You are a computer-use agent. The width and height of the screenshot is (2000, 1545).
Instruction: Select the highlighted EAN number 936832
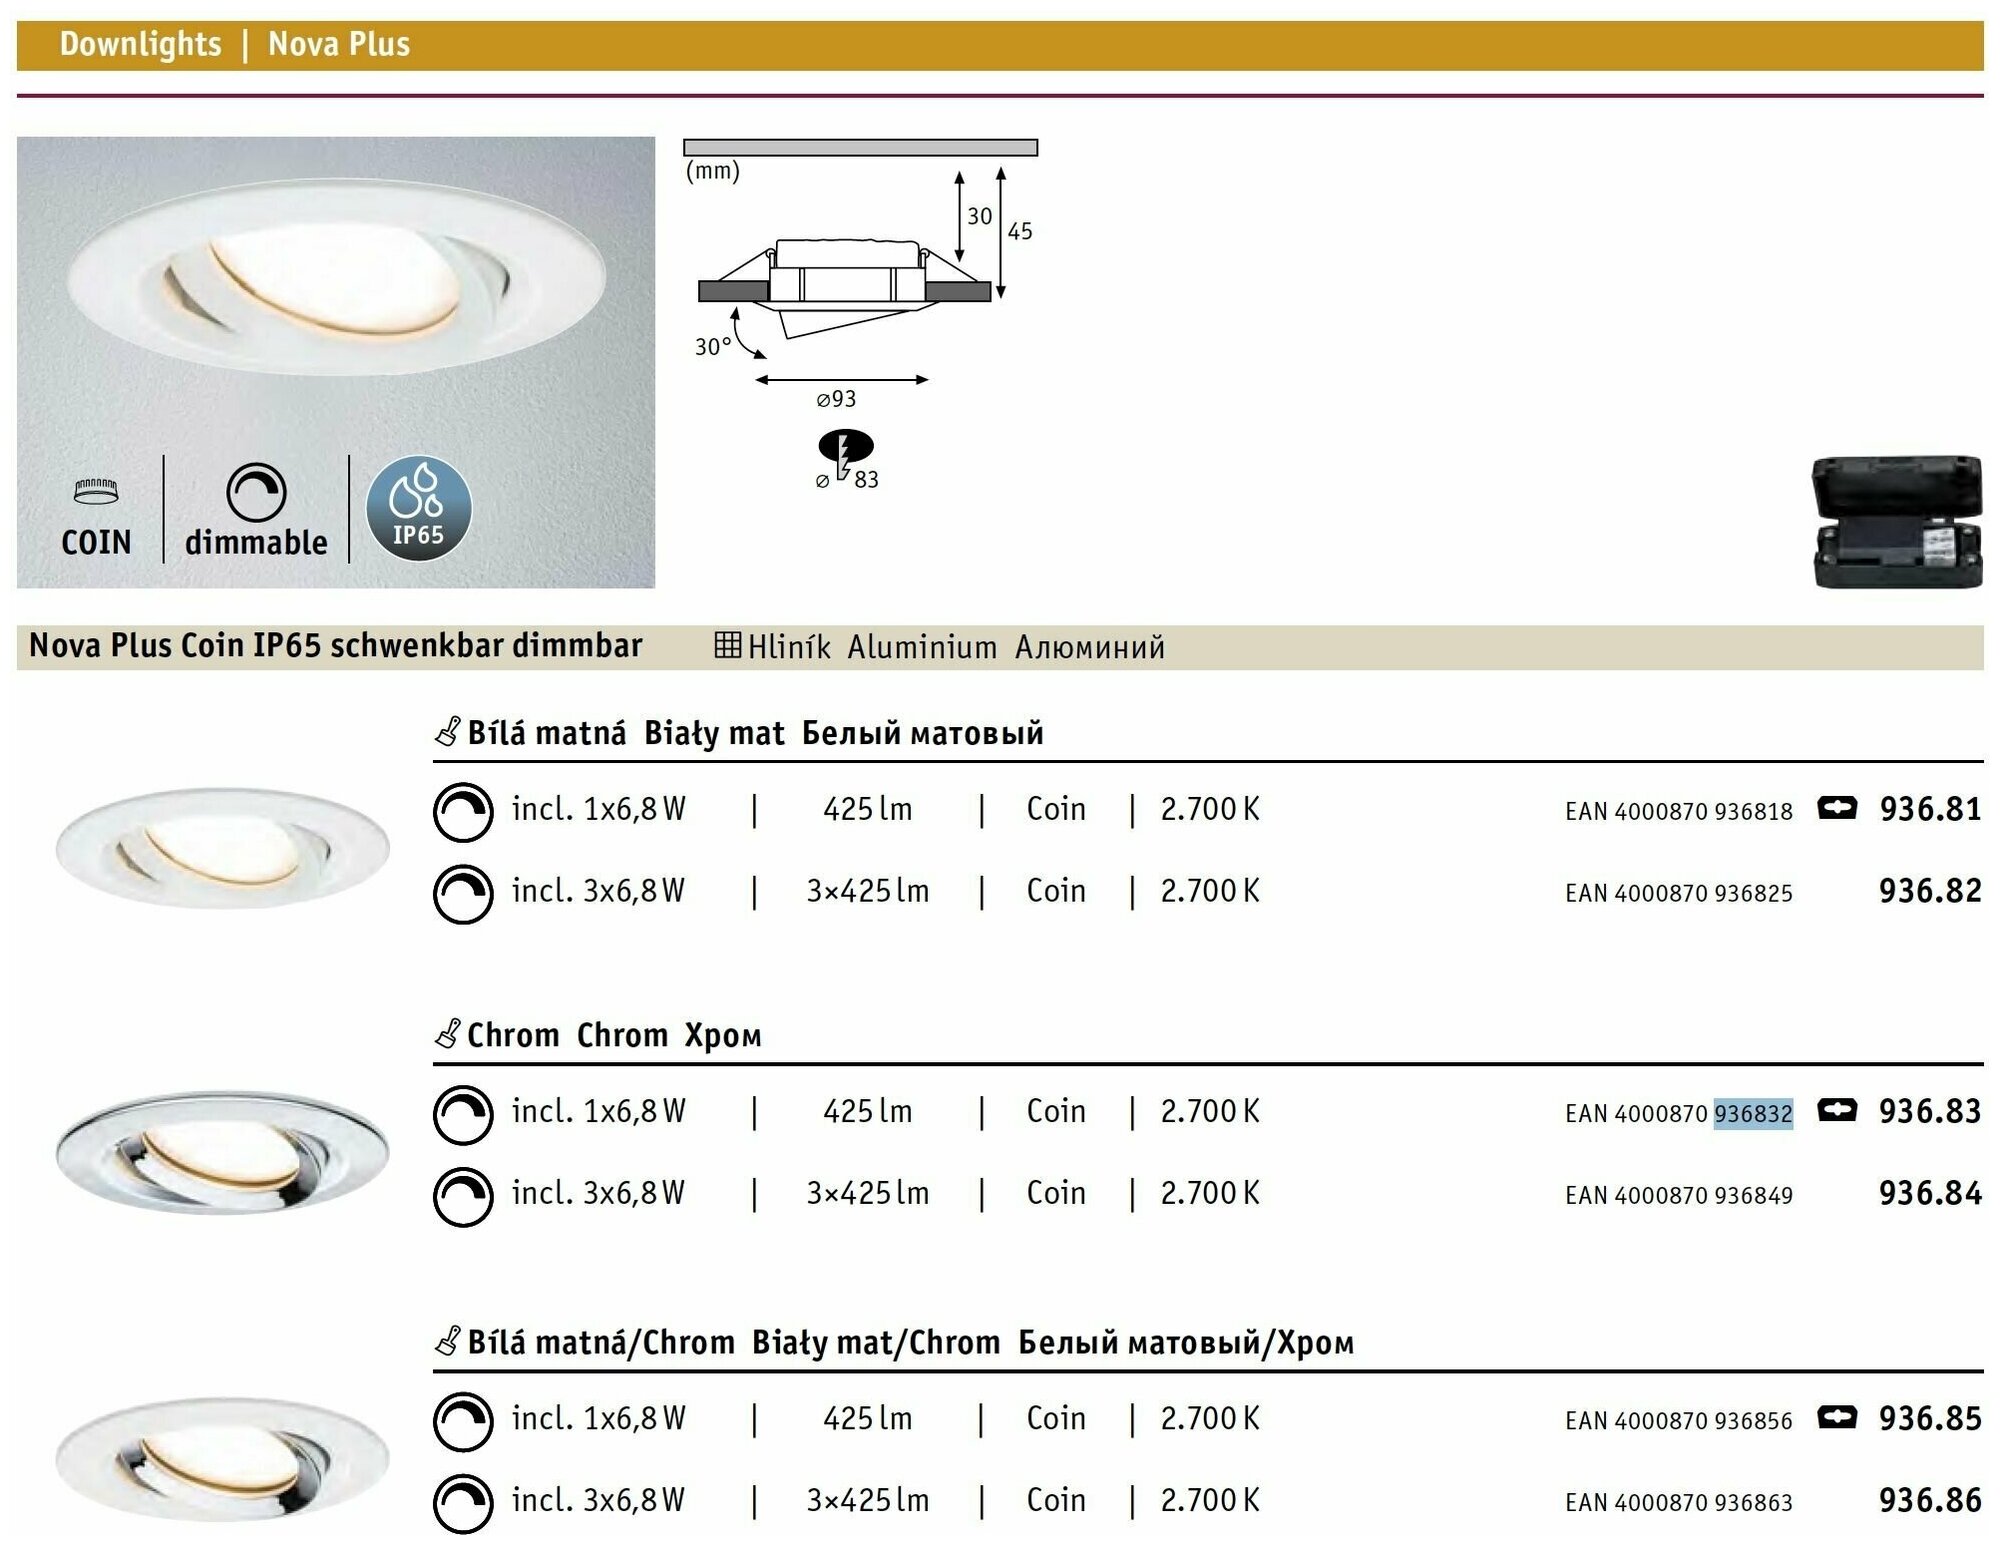coord(1753,1113)
